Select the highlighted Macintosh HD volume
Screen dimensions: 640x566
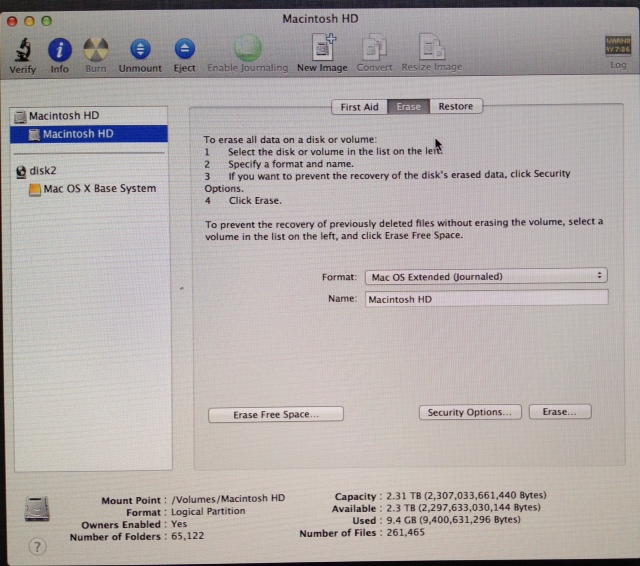click(89, 134)
